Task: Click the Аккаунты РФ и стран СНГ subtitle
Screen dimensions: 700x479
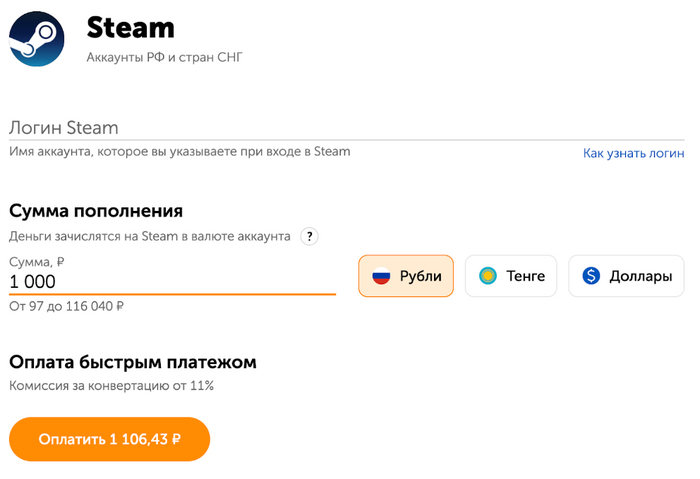Action: [x=165, y=57]
